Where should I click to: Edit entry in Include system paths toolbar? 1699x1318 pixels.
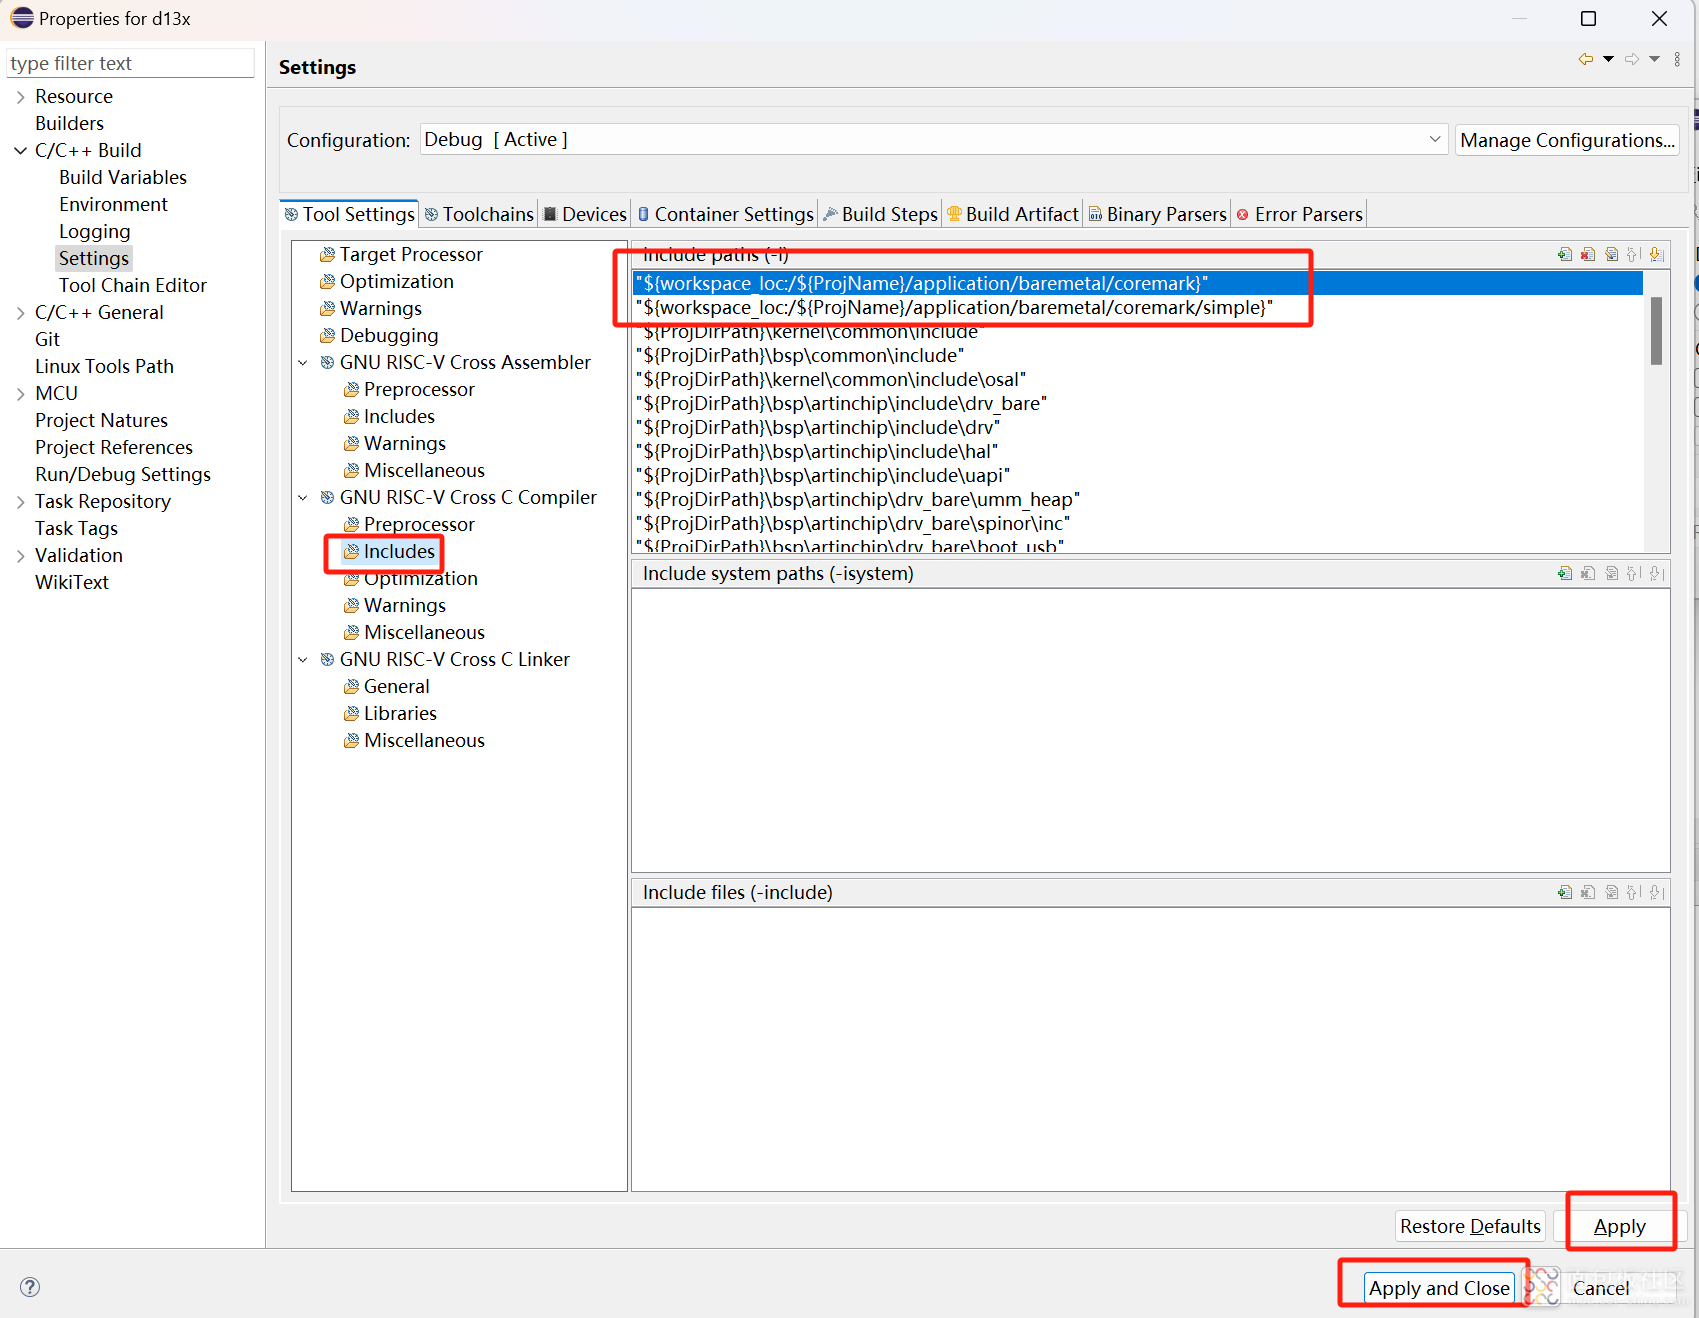pos(1611,573)
